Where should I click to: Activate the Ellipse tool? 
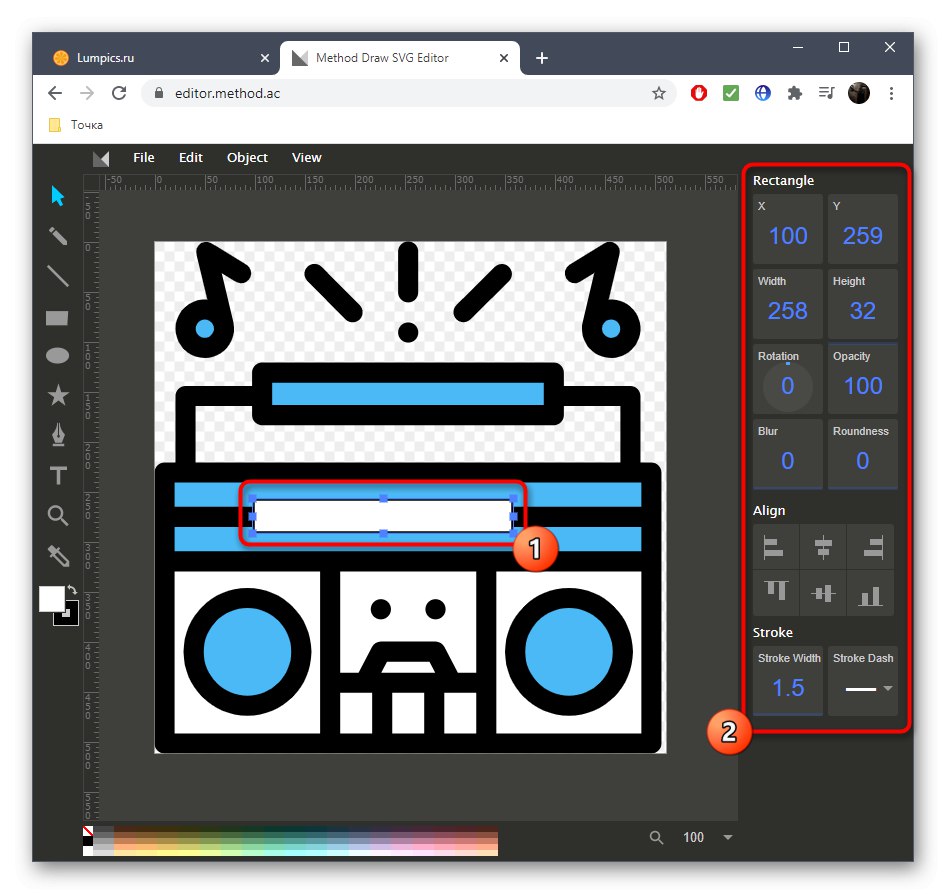pyautogui.click(x=58, y=356)
